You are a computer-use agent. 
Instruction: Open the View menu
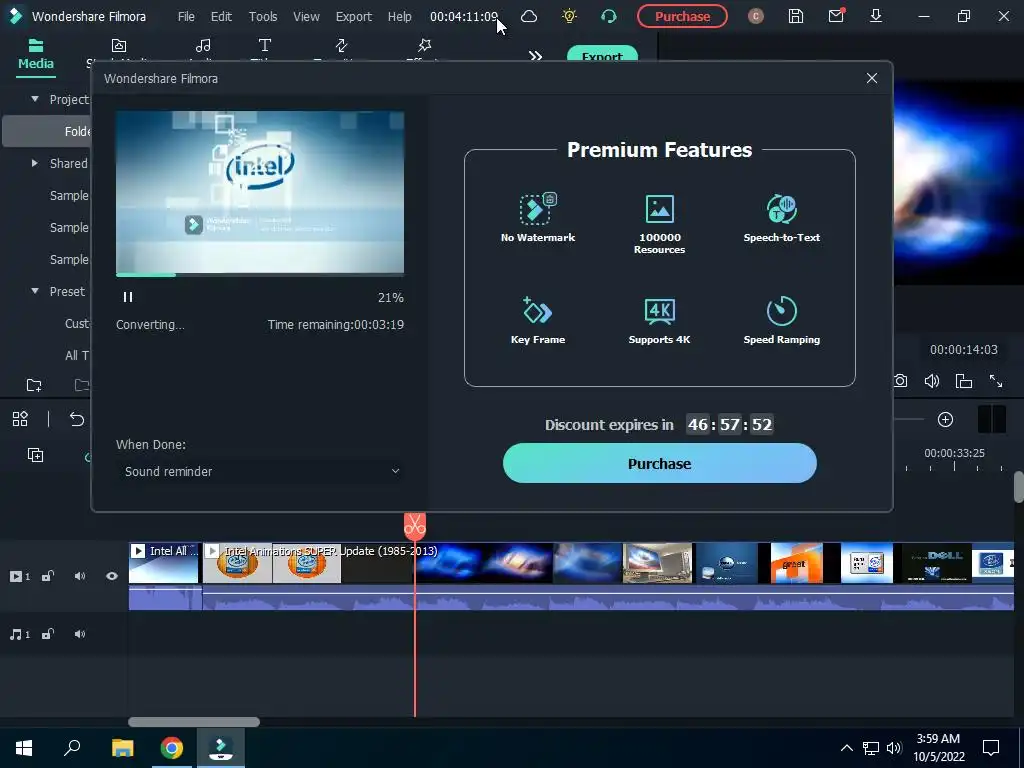[306, 16]
